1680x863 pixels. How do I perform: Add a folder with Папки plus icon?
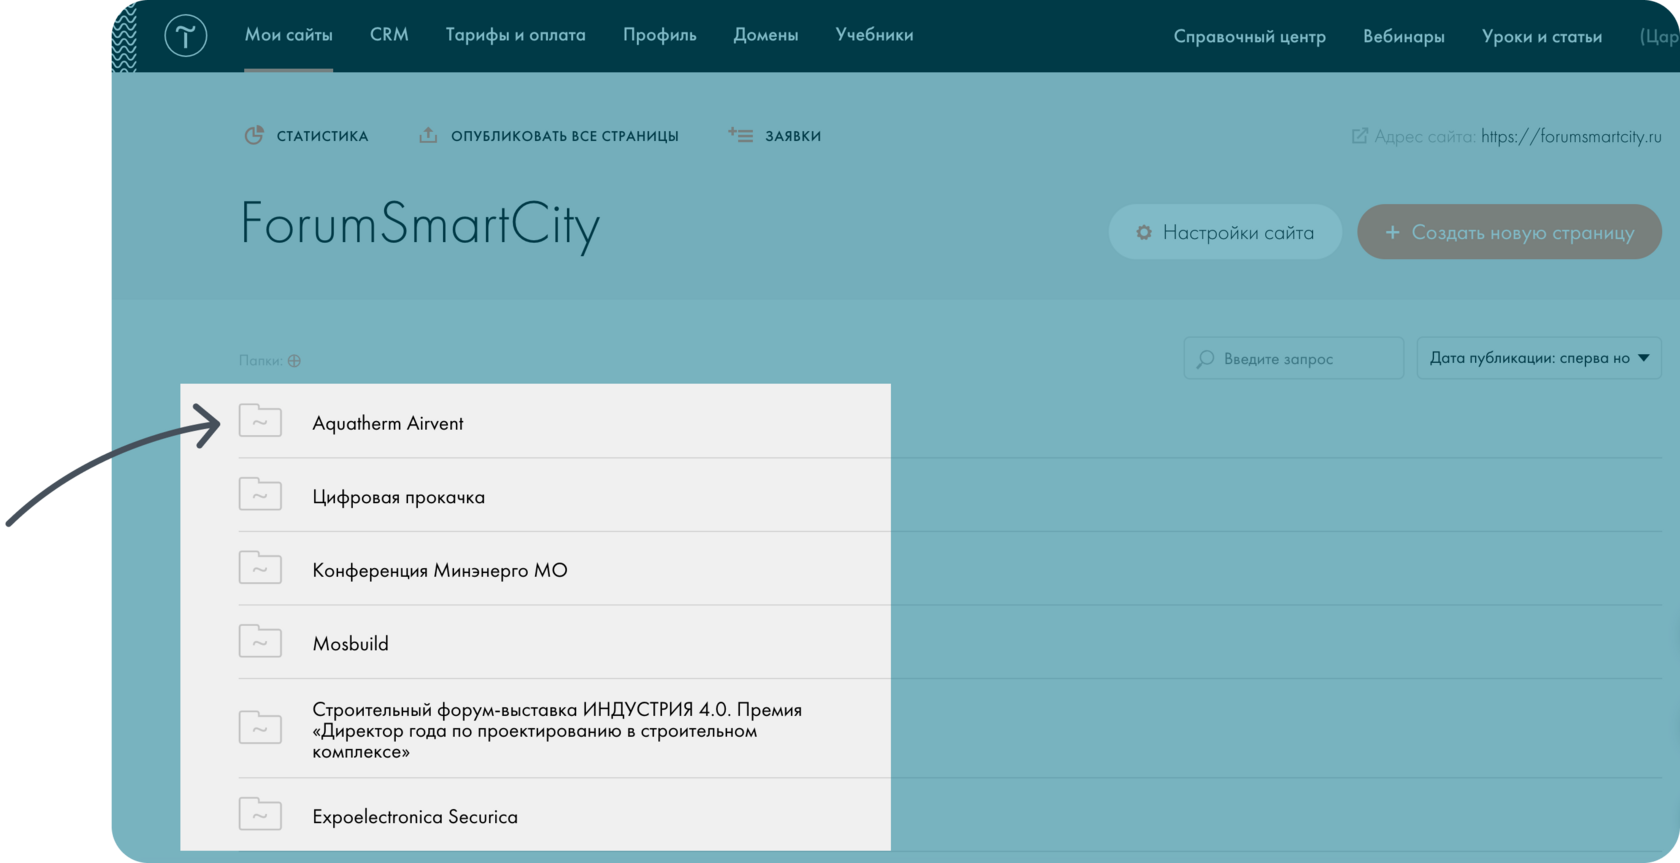(294, 361)
